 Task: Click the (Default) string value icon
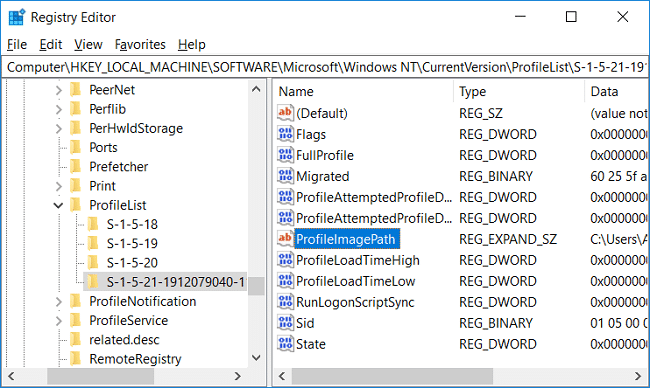pos(285,113)
